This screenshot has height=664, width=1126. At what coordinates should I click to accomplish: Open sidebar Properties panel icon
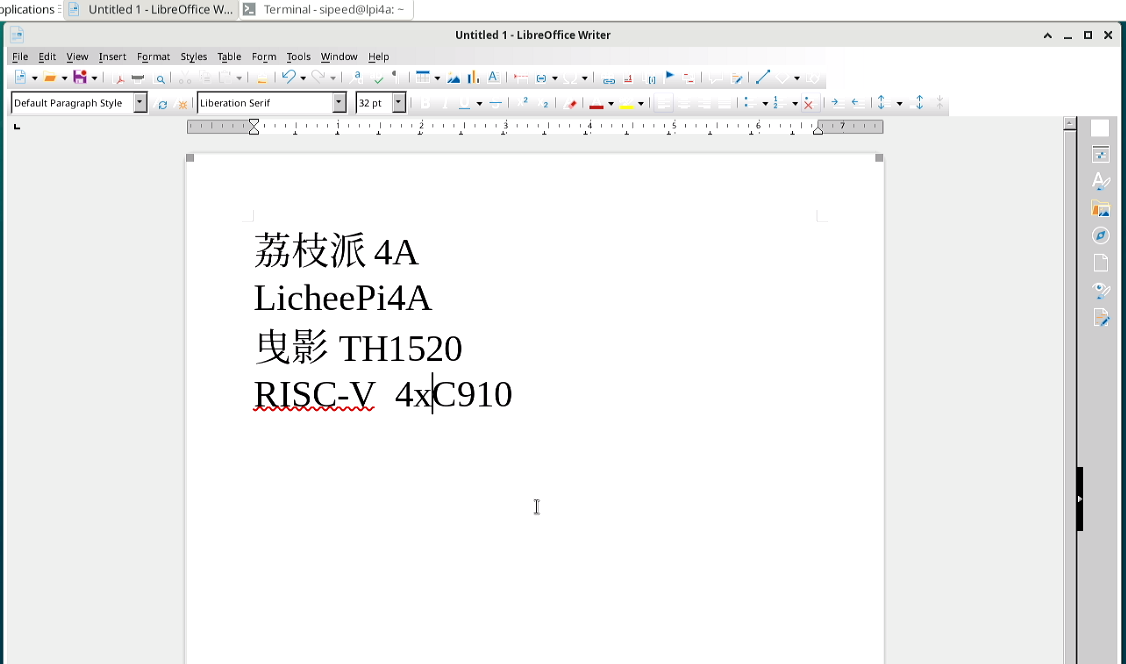coord(1100,154)
